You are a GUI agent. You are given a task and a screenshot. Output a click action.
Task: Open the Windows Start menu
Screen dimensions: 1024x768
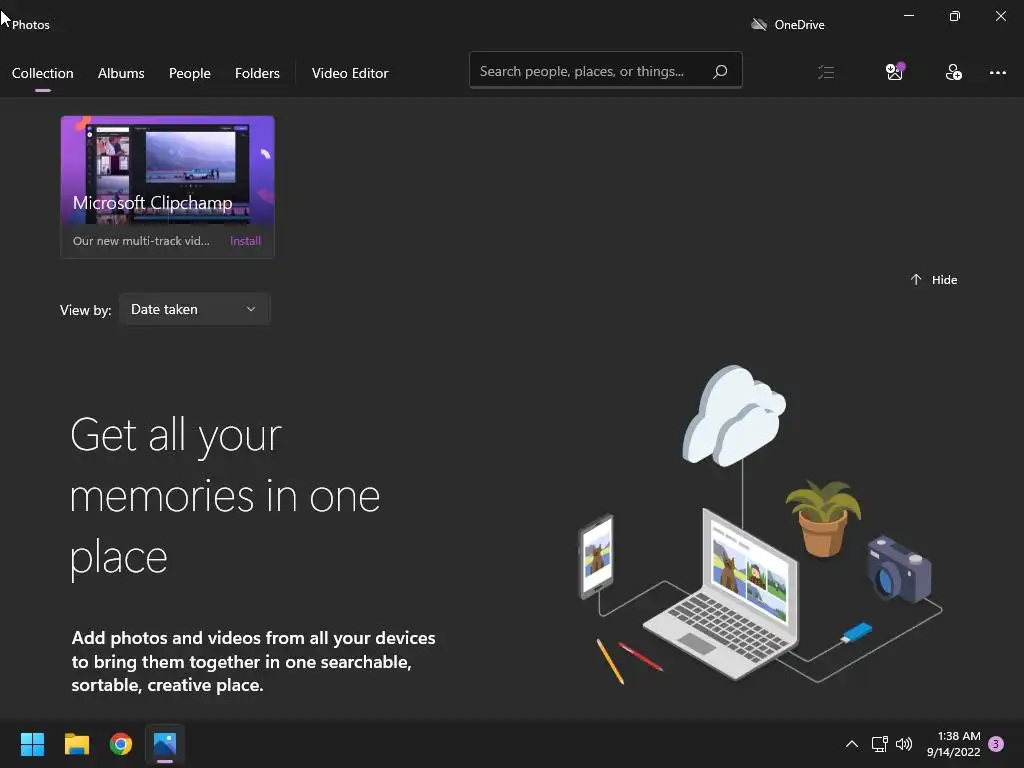click(x=32, y=744)
